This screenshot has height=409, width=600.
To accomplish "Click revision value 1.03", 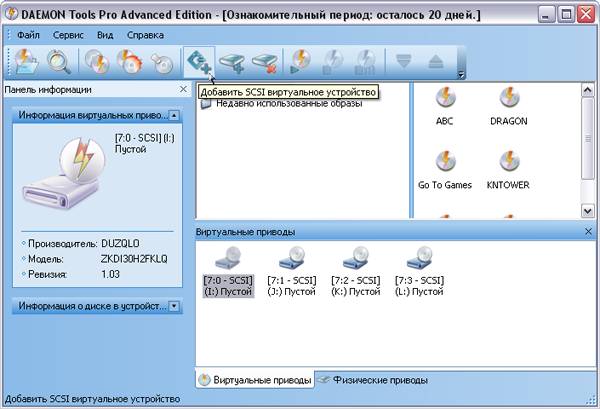I will [x=110, y=274].
